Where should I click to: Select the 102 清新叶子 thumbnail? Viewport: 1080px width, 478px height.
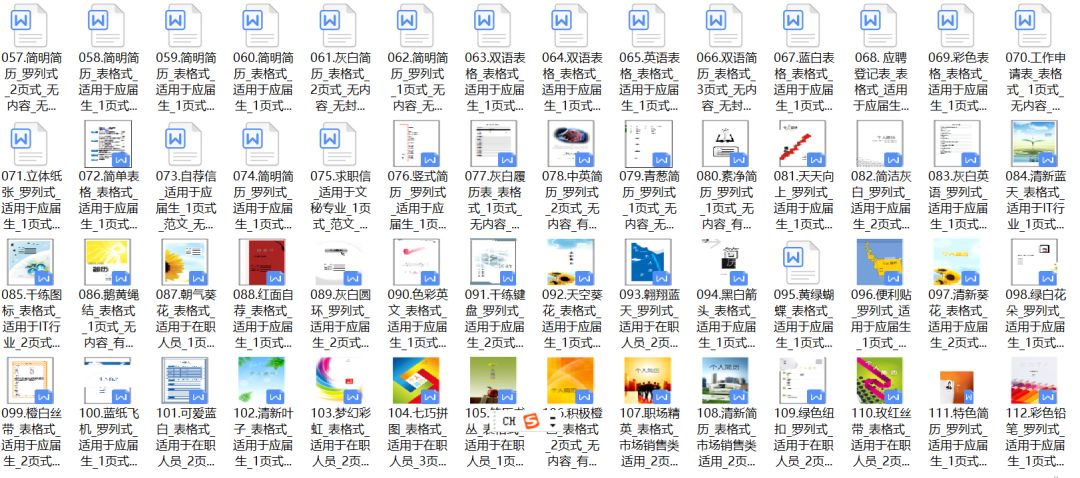point(262,380)
